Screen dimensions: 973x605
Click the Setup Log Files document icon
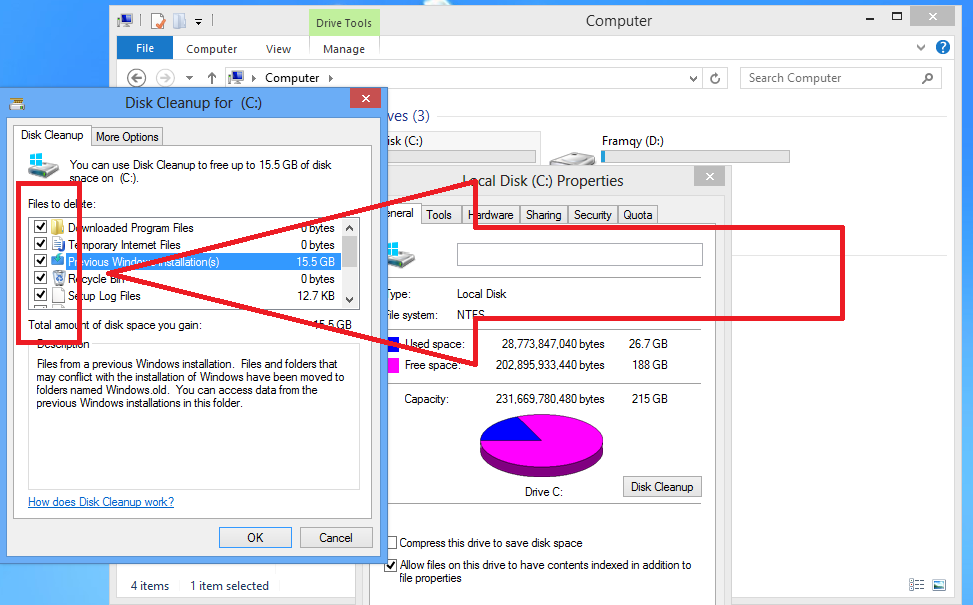(x=58, y=295)
